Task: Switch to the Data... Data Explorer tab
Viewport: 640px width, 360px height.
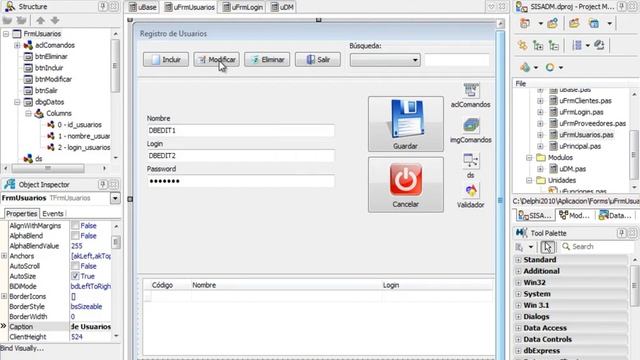Action: [x=615, y=215]
